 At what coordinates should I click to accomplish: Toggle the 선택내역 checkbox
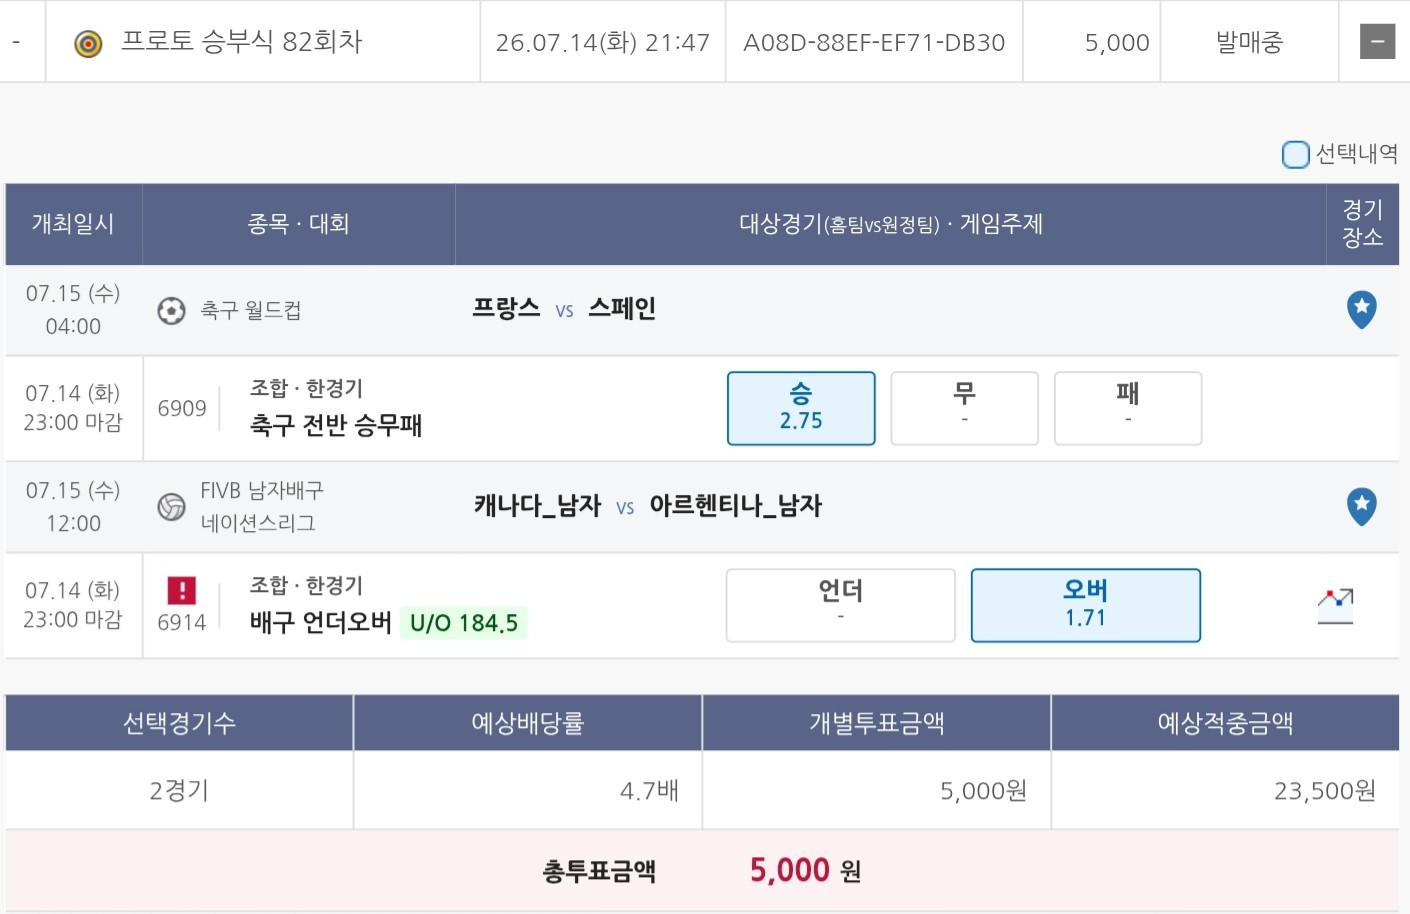coord(1295,154)
